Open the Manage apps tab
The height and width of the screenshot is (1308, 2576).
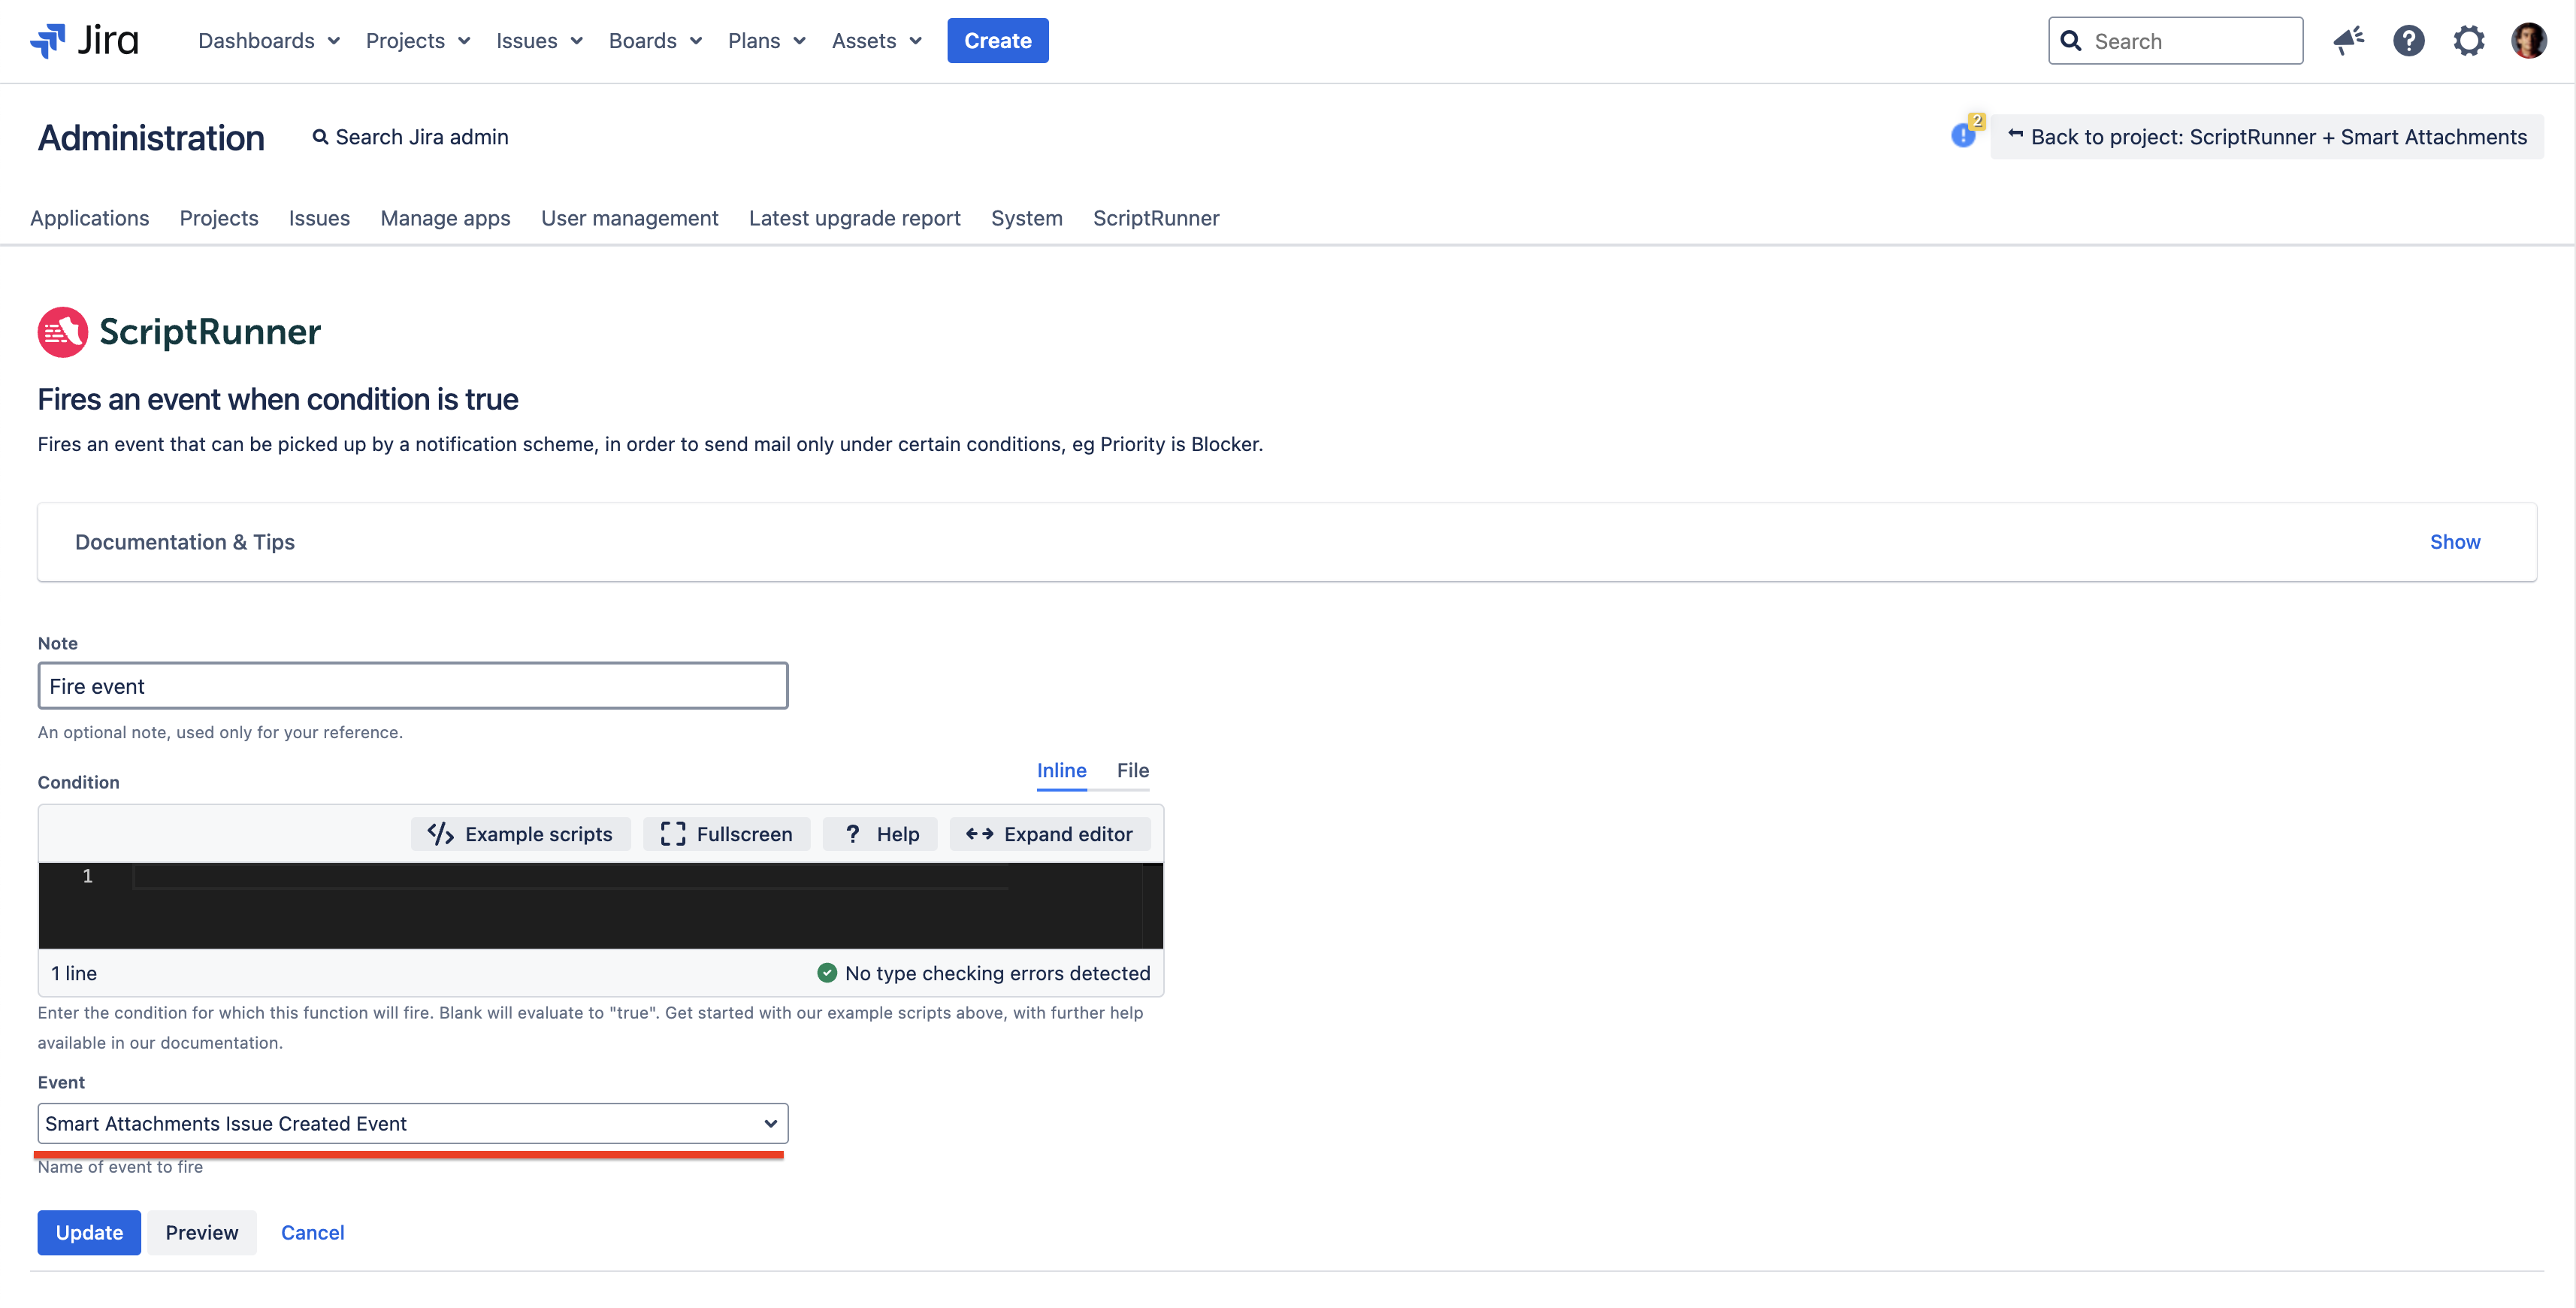coord(445,218)
